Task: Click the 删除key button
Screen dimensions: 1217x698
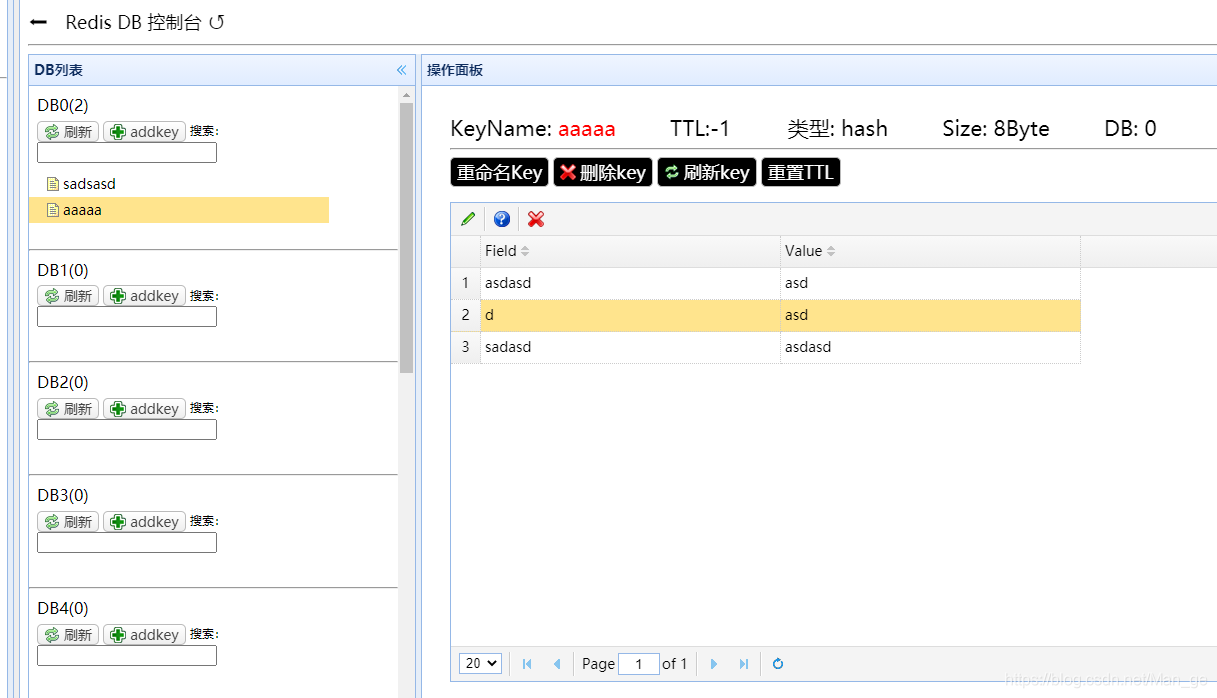Action: click(602, 172)
